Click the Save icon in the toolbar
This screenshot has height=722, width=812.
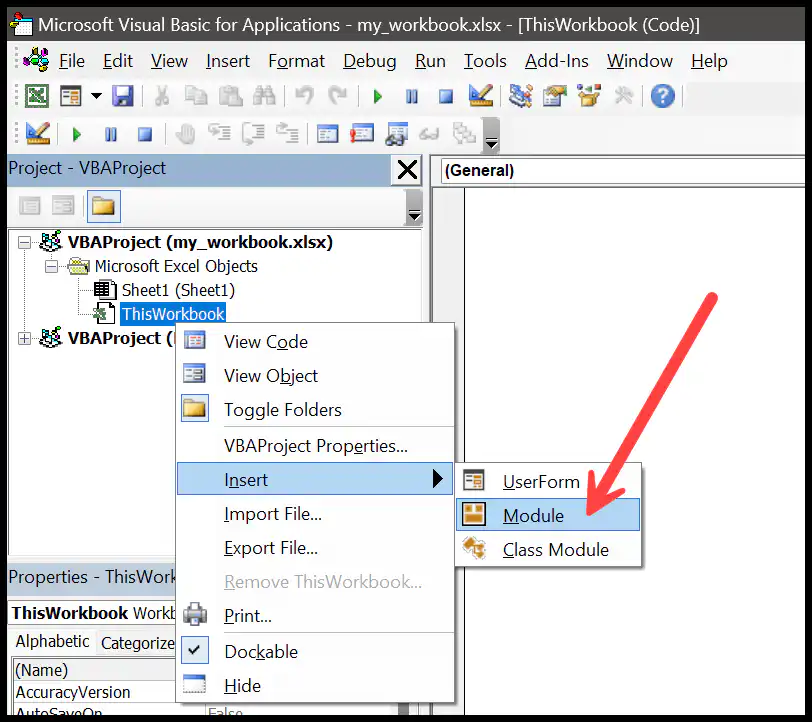point(123,96)
